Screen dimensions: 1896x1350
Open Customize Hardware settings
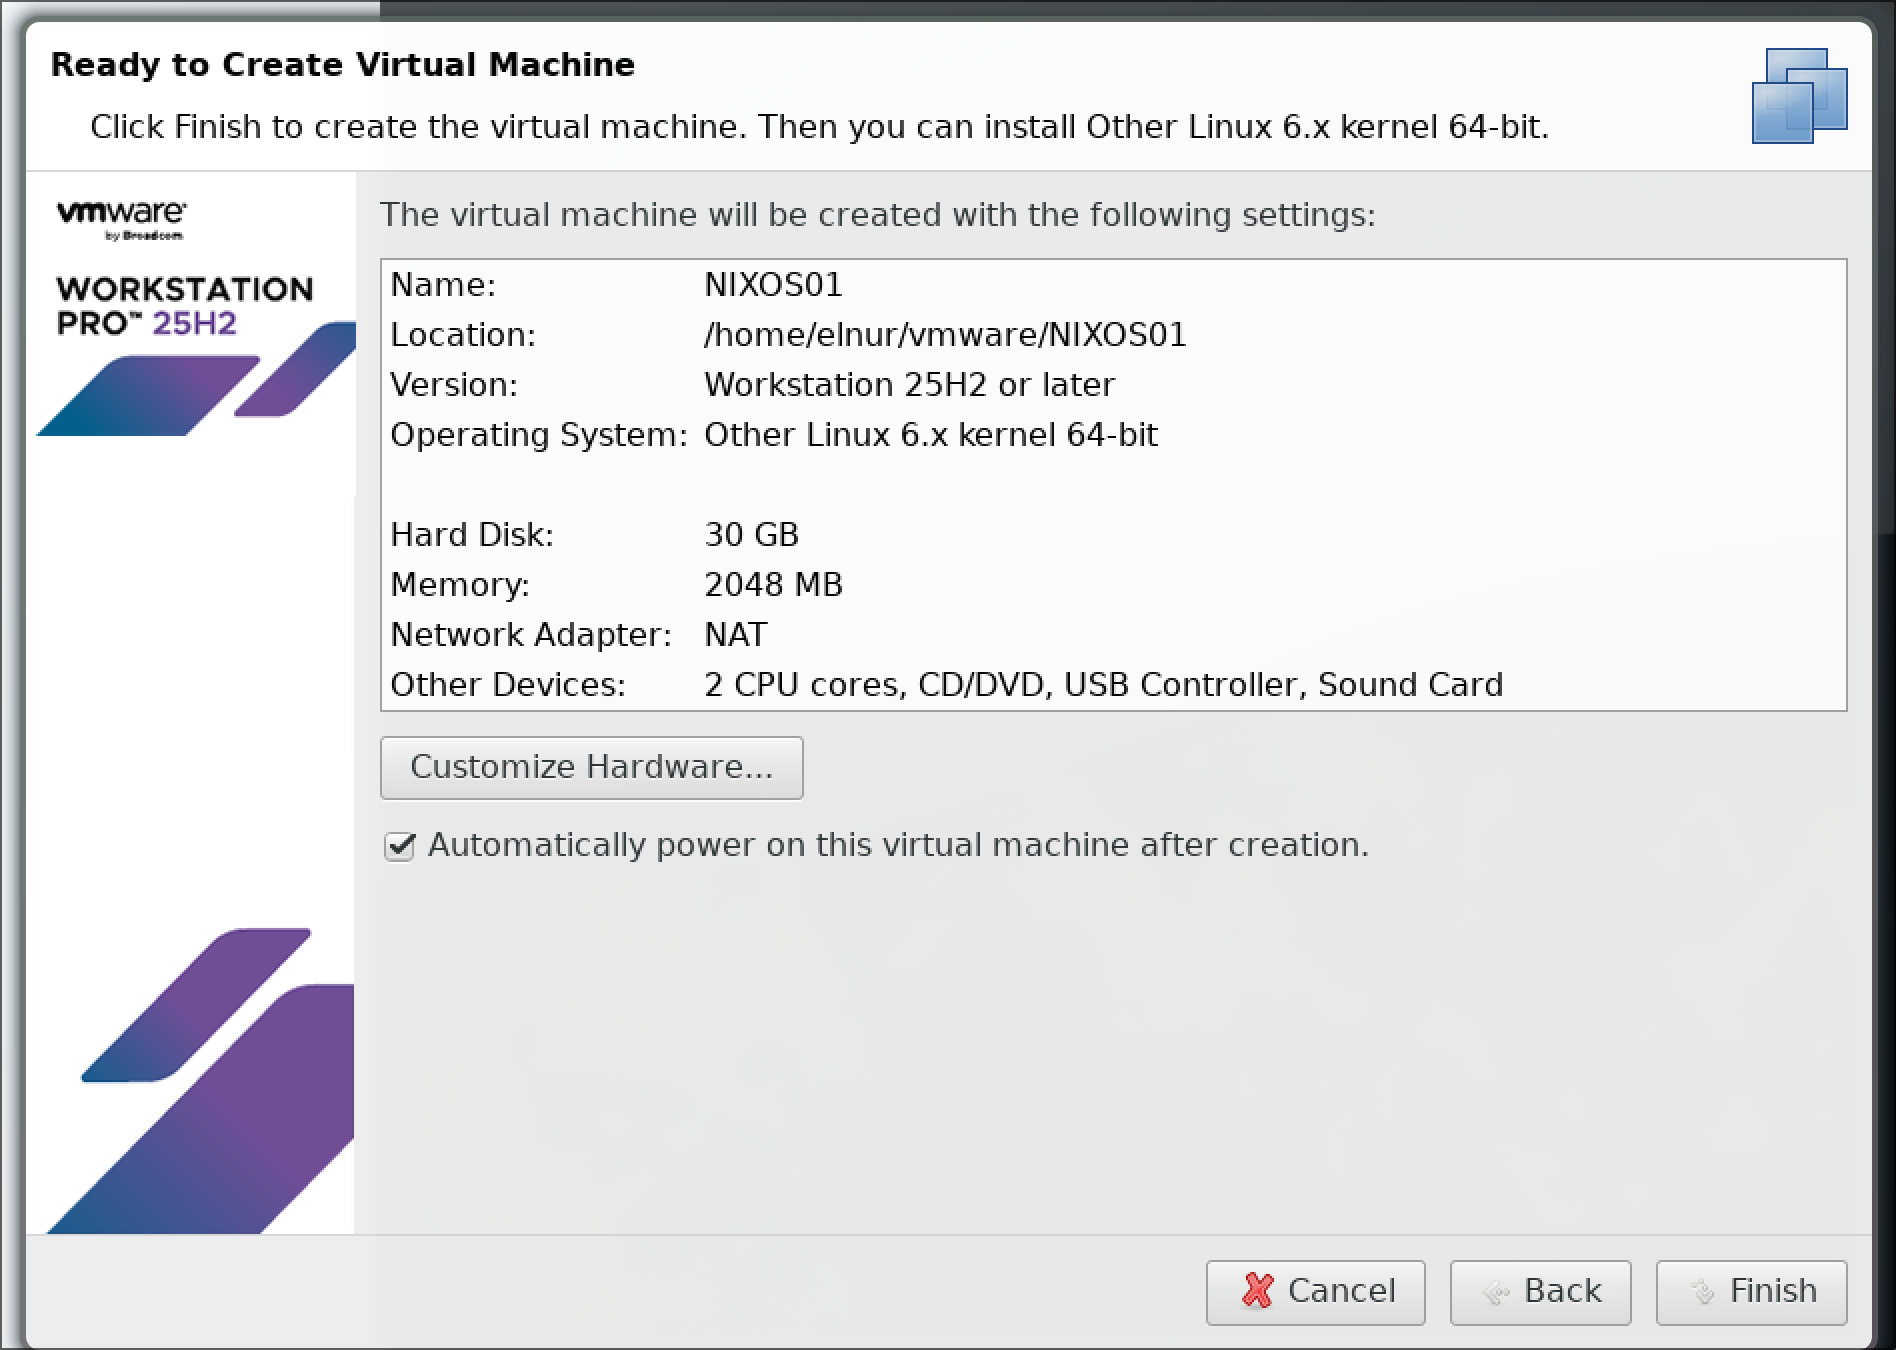[x=591, y=767]
